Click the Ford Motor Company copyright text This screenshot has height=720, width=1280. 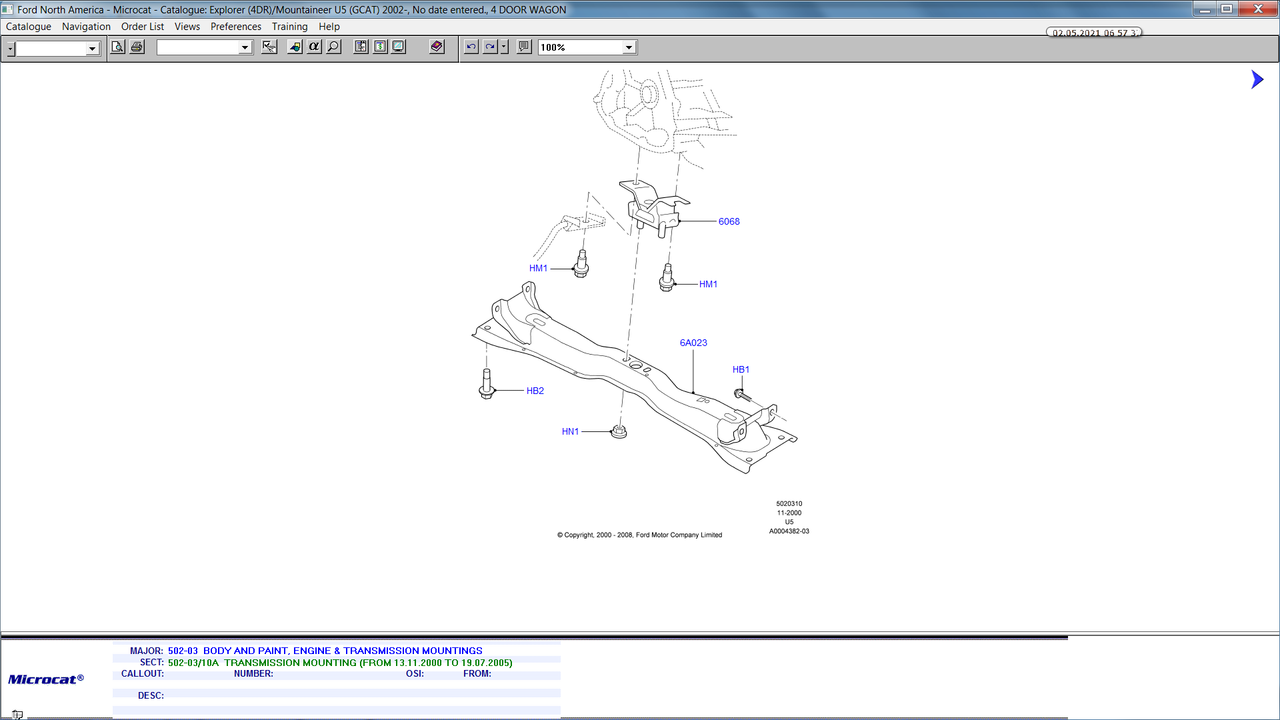(640, 535)
